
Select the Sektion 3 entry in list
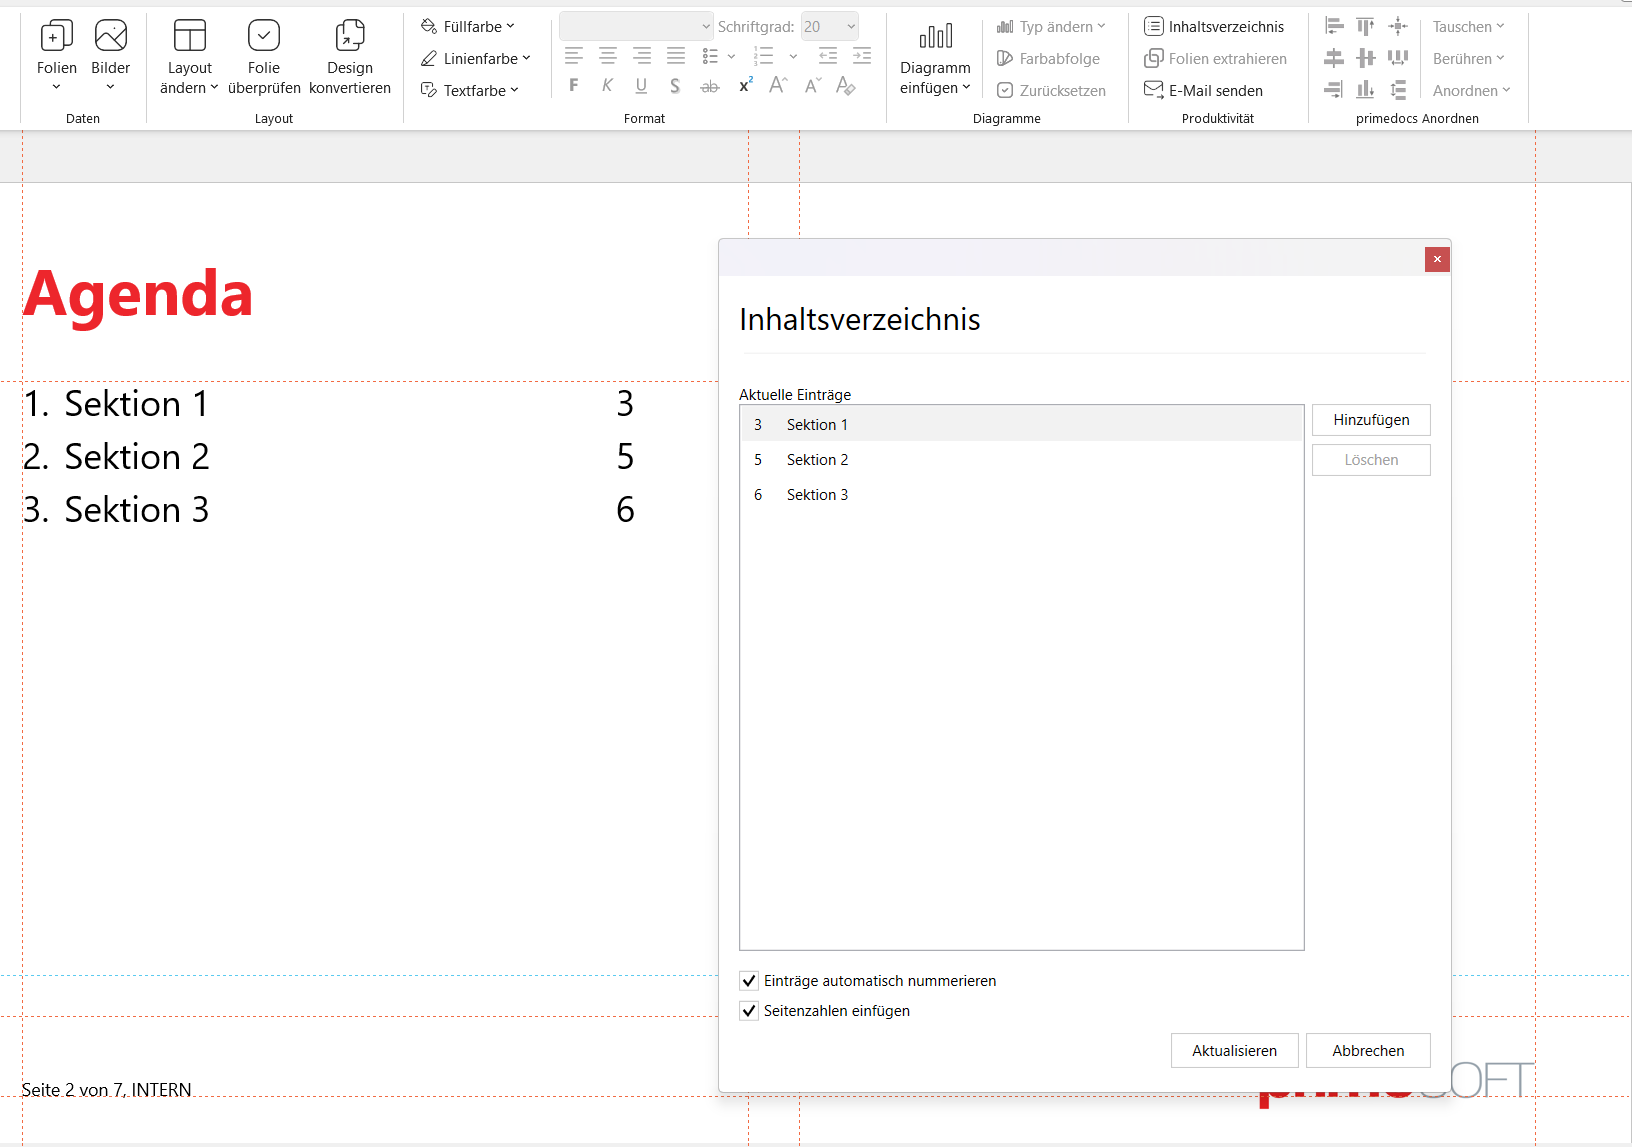1022,495
